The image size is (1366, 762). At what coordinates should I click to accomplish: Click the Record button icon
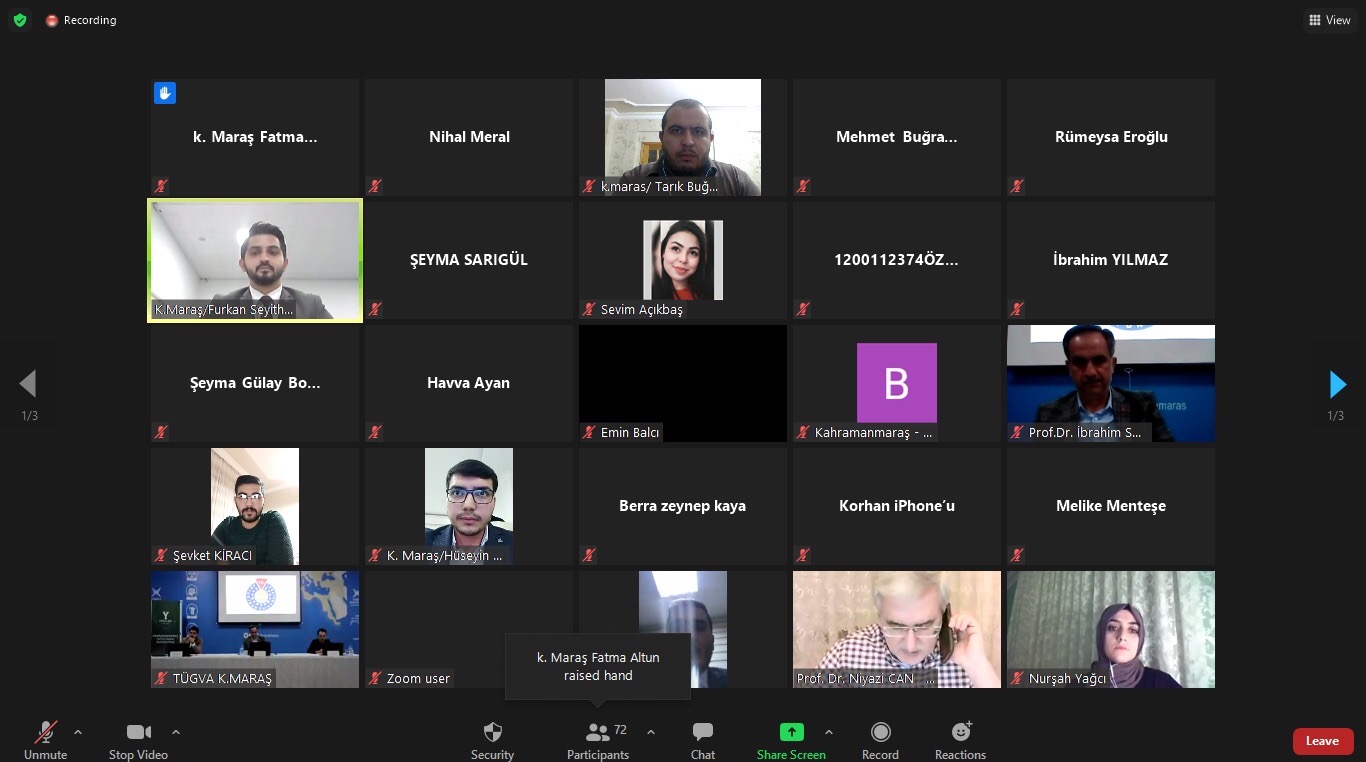[880, 733]
